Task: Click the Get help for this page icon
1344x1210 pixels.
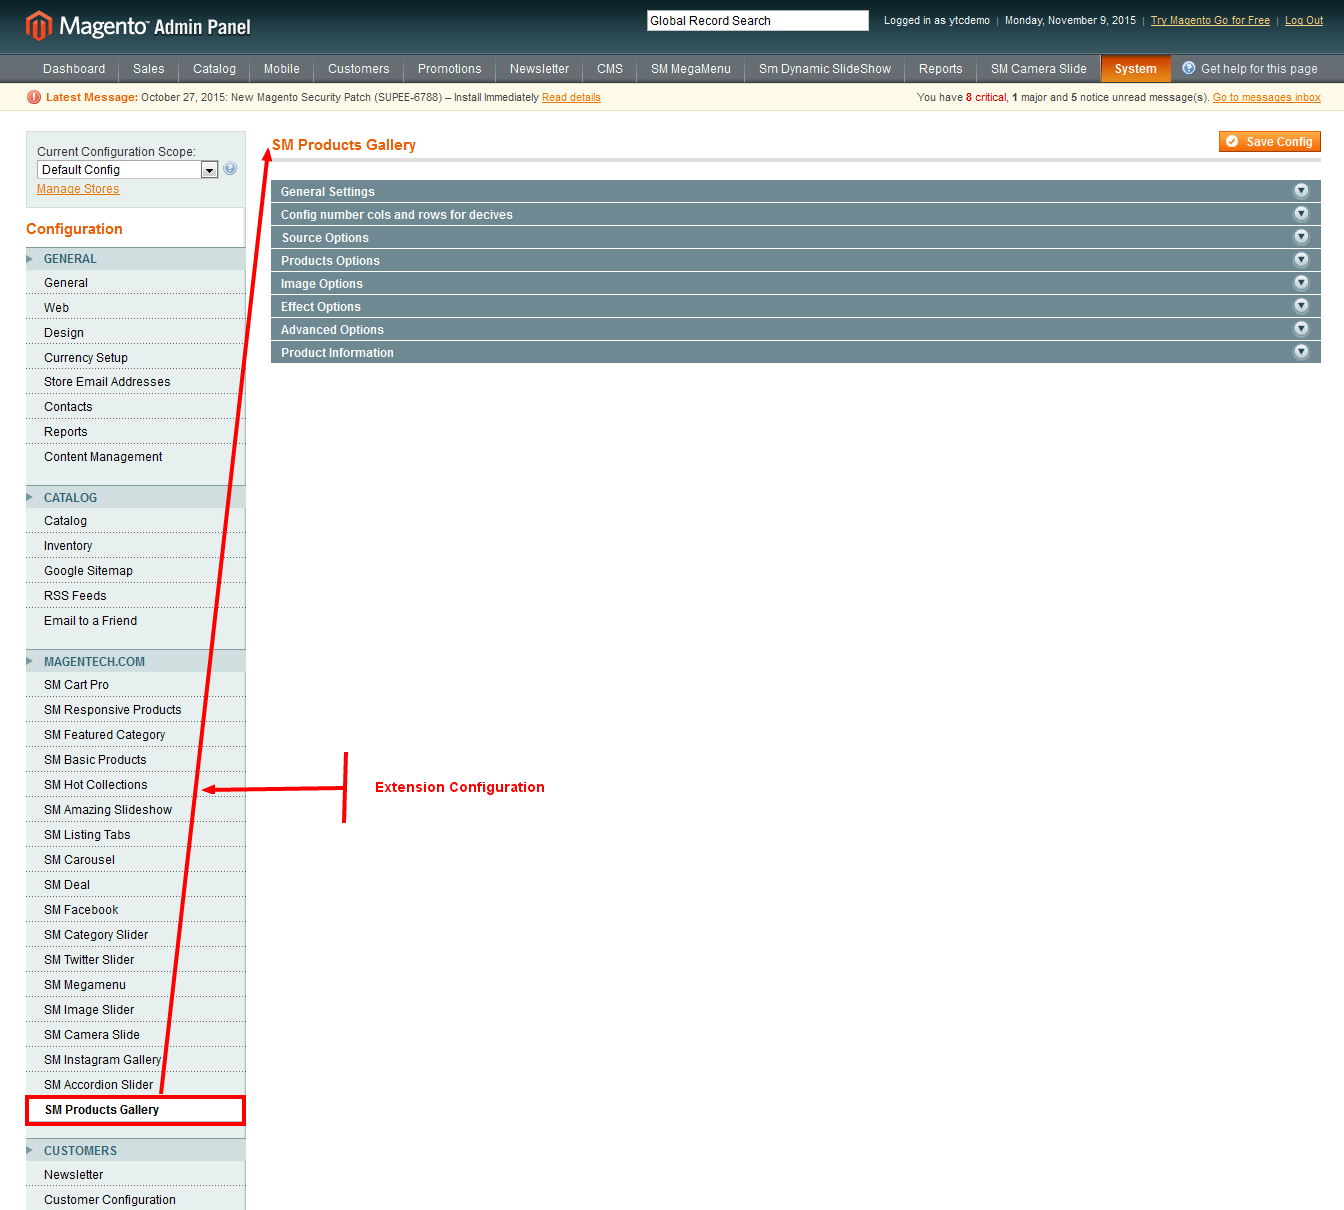Action: point(1189,68)
